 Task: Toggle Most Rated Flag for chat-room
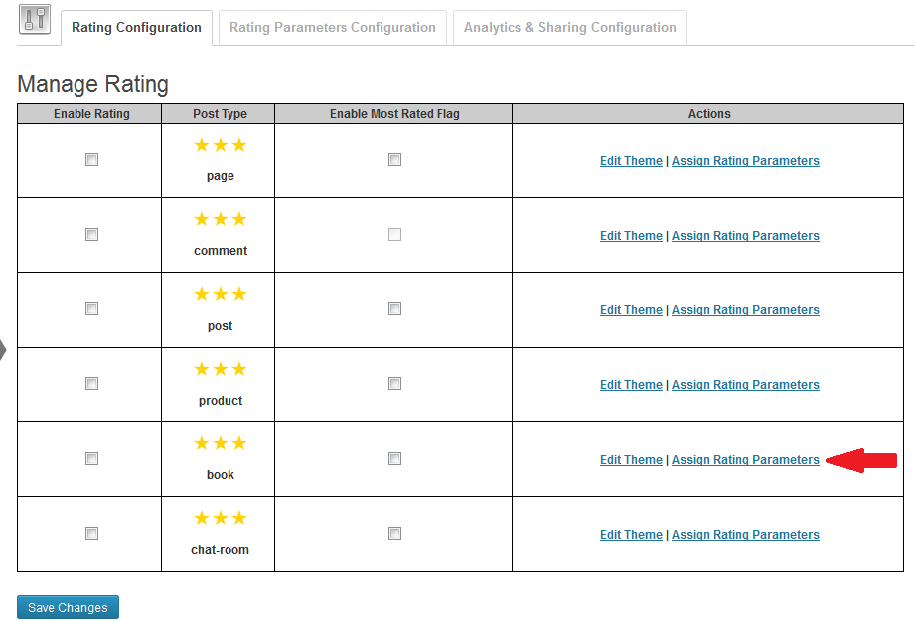tap(394, 533)
